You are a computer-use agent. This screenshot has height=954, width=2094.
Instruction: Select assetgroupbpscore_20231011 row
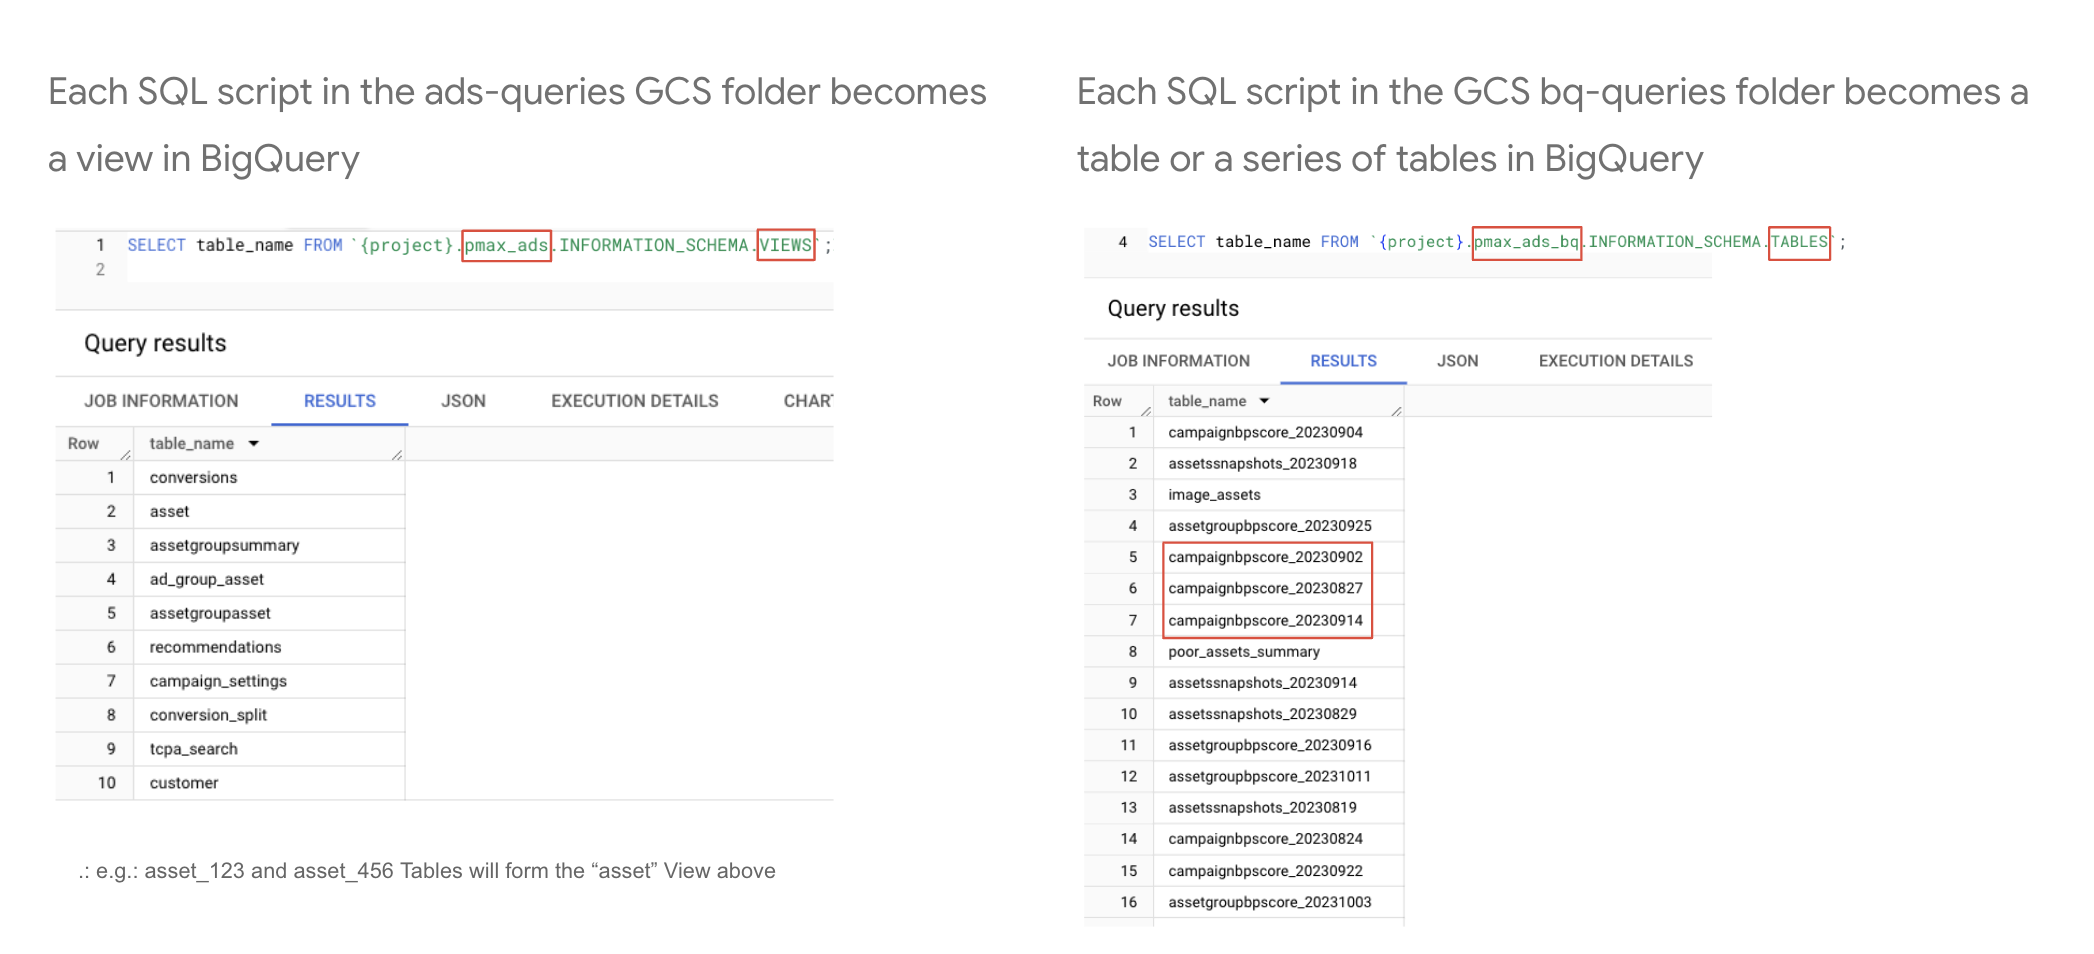[x=1244, y=777]
